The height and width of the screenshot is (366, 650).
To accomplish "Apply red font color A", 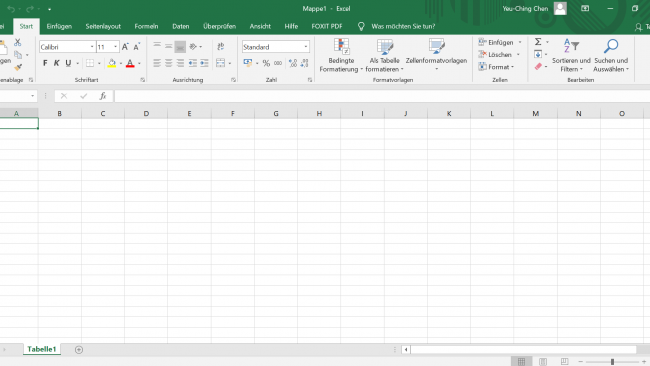I will tap(130, 63).
